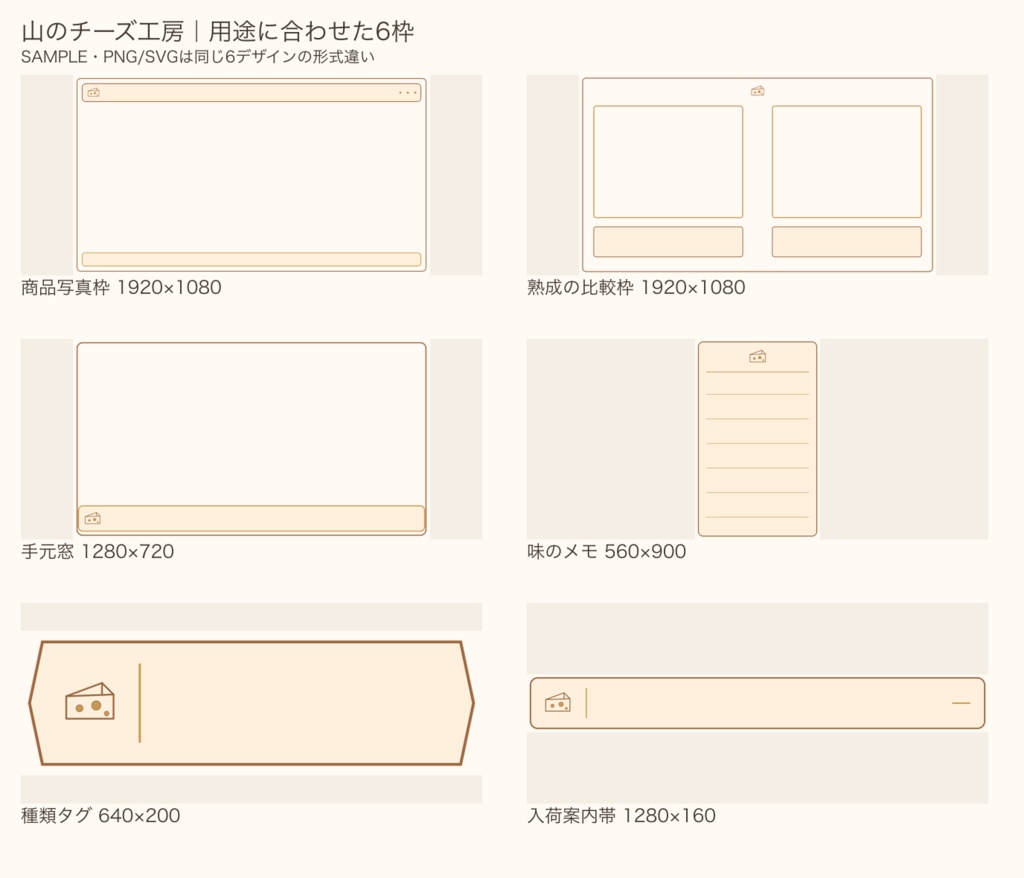1024x878 pixels.
Task: Click the caption 熟成の比較枠 1920×1080
Action: [636, 287]
